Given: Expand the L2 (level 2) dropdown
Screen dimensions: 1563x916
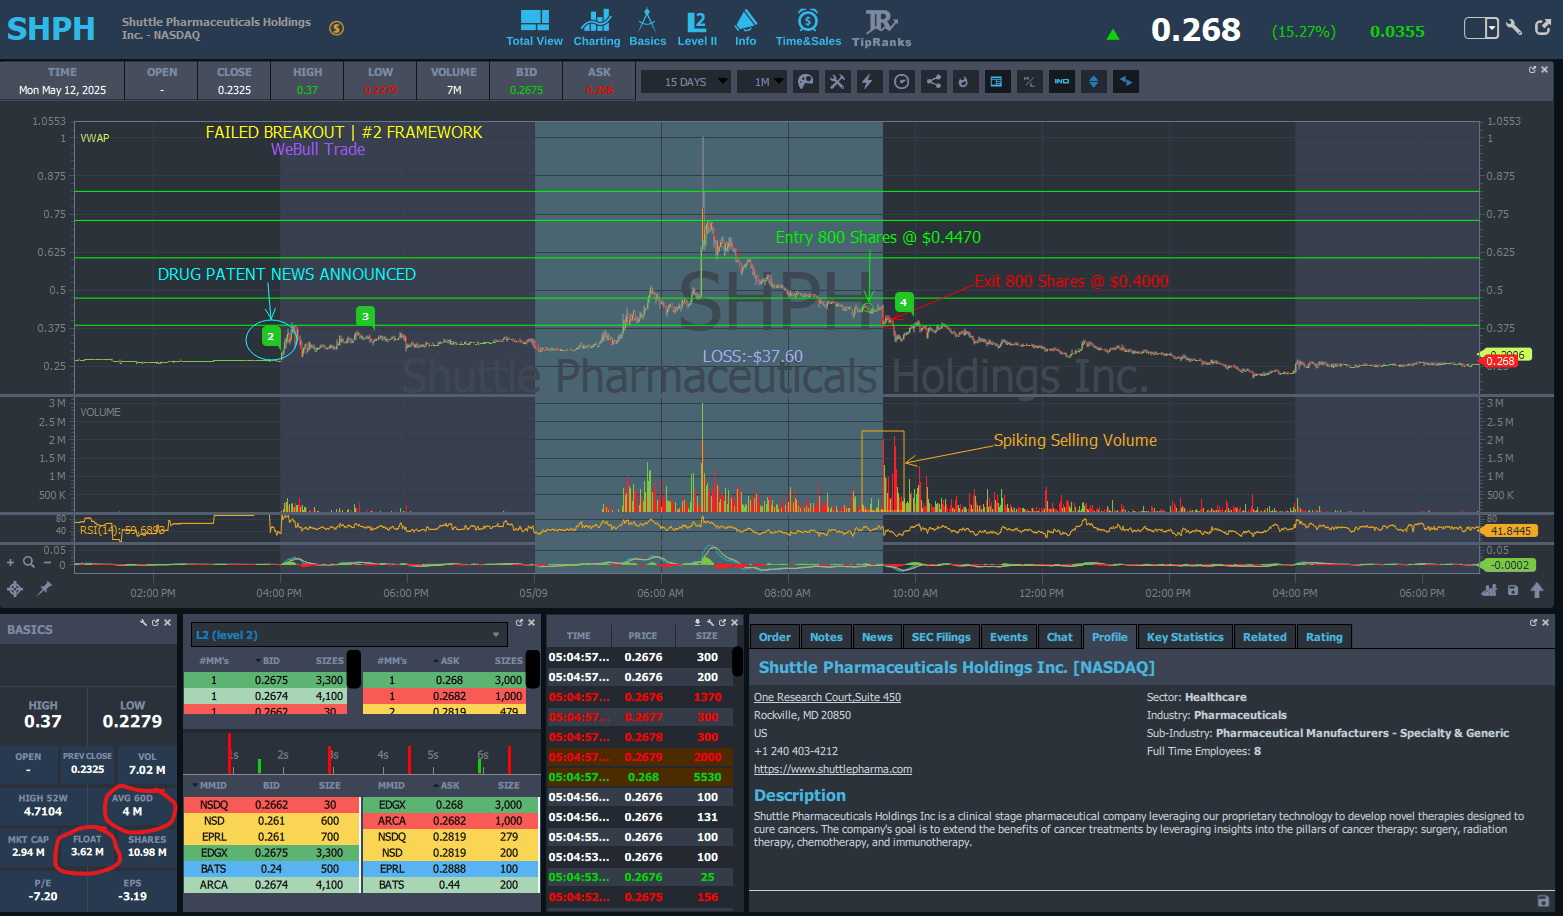Looking at the screenshot, I should 496,635.
